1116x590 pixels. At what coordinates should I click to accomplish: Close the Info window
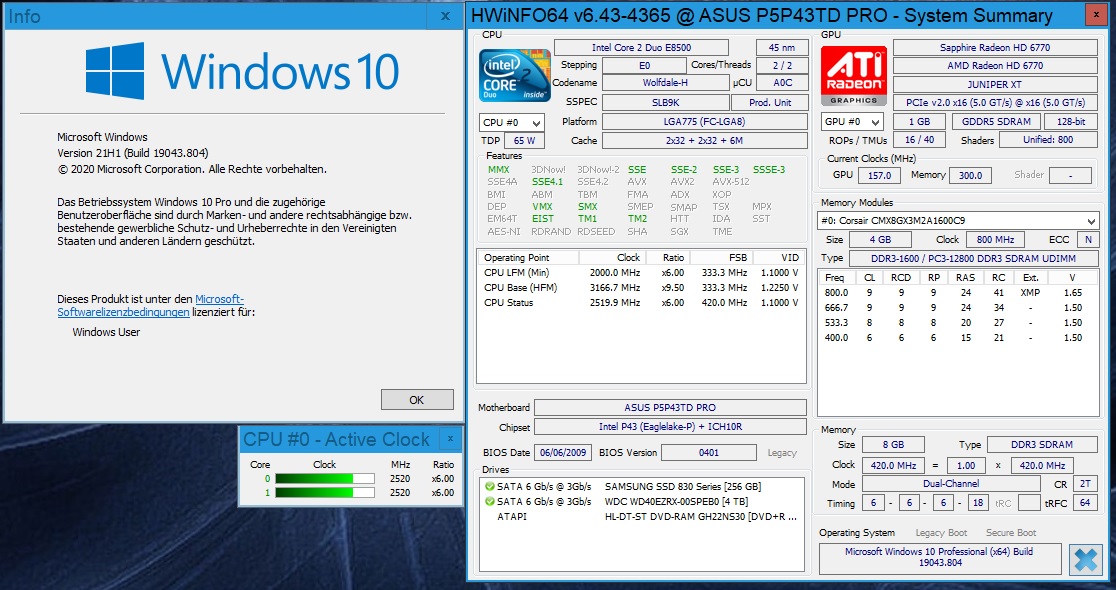click(x=446, y=16)
